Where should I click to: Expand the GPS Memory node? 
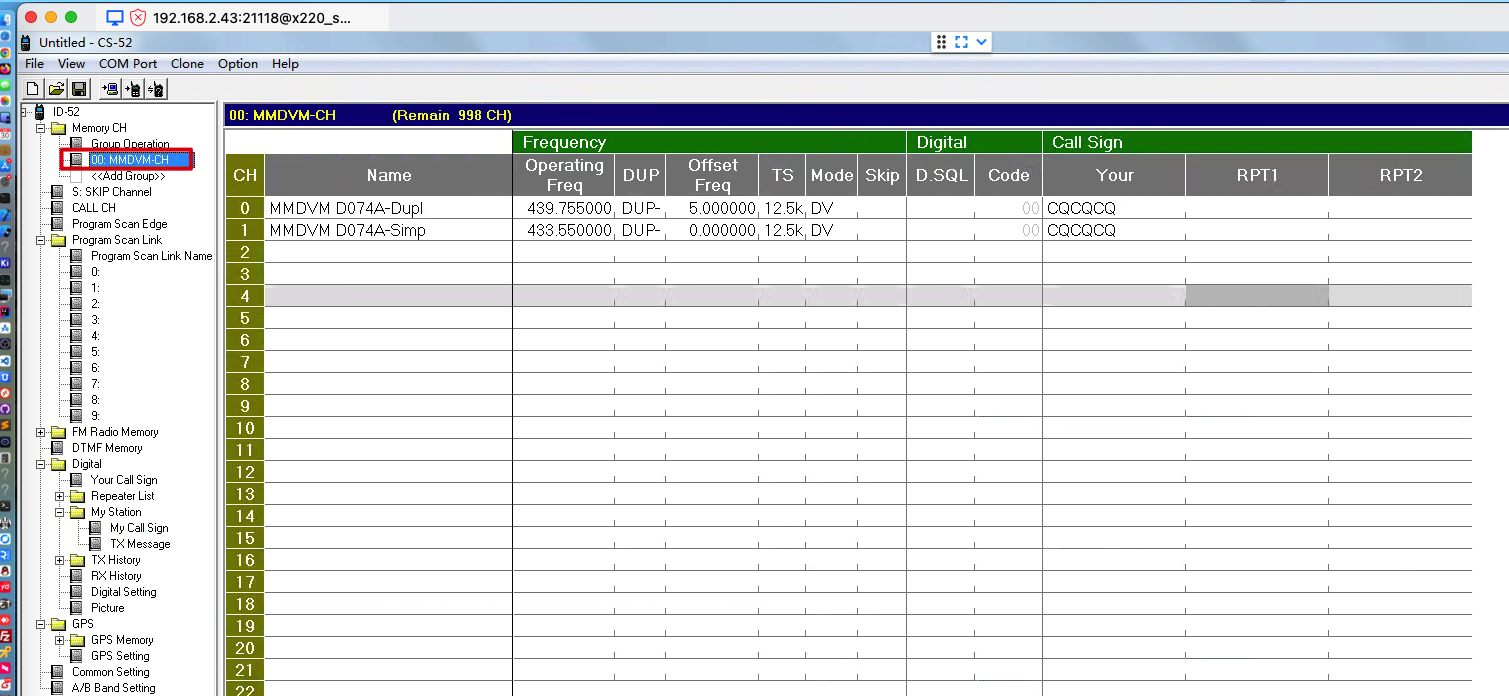click(x=60, y=640)
